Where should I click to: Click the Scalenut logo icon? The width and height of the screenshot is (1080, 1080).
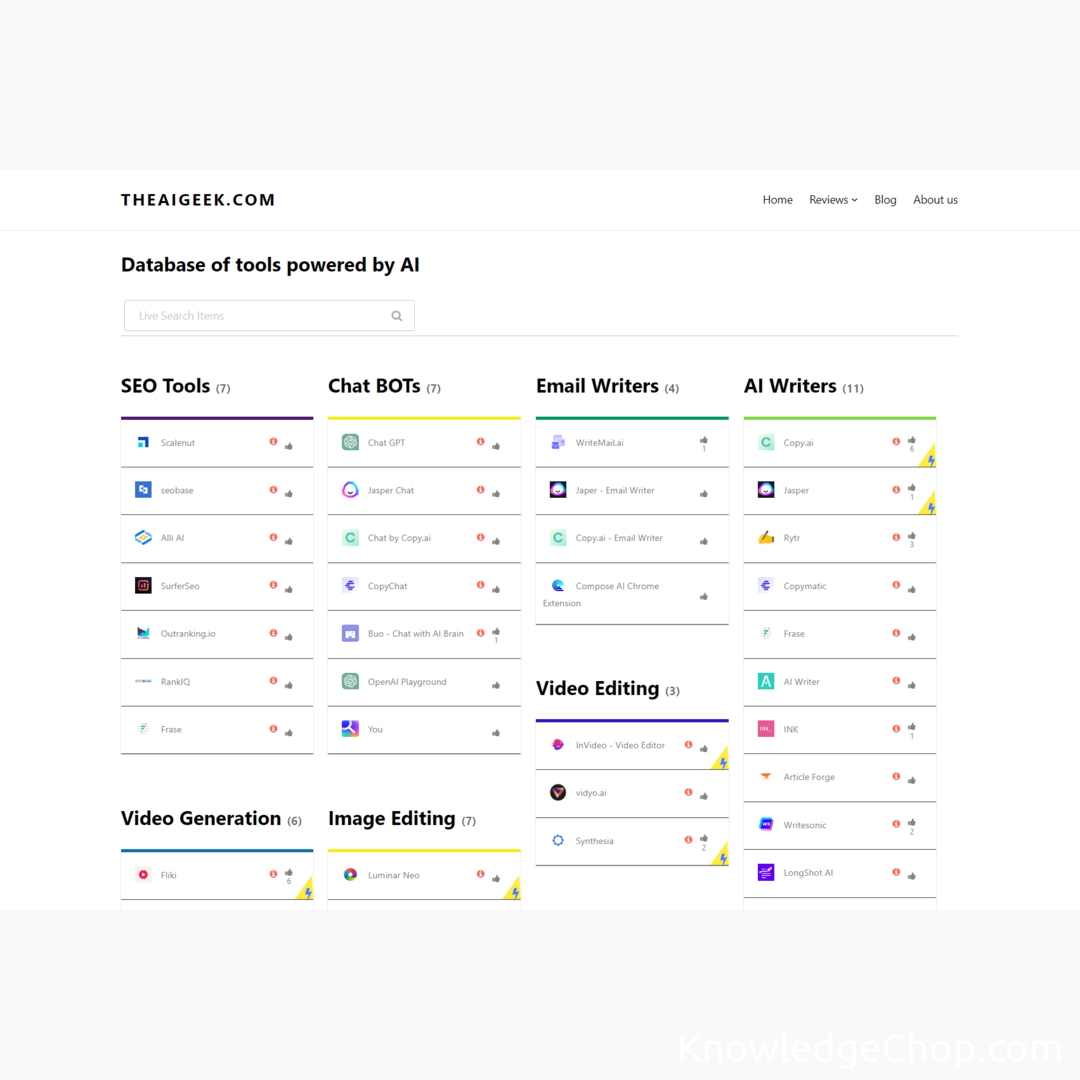143,442
